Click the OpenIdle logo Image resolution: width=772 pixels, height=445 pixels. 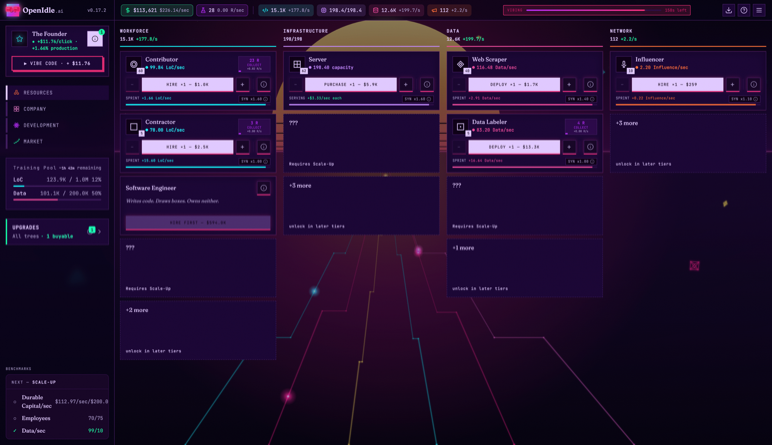34,10
